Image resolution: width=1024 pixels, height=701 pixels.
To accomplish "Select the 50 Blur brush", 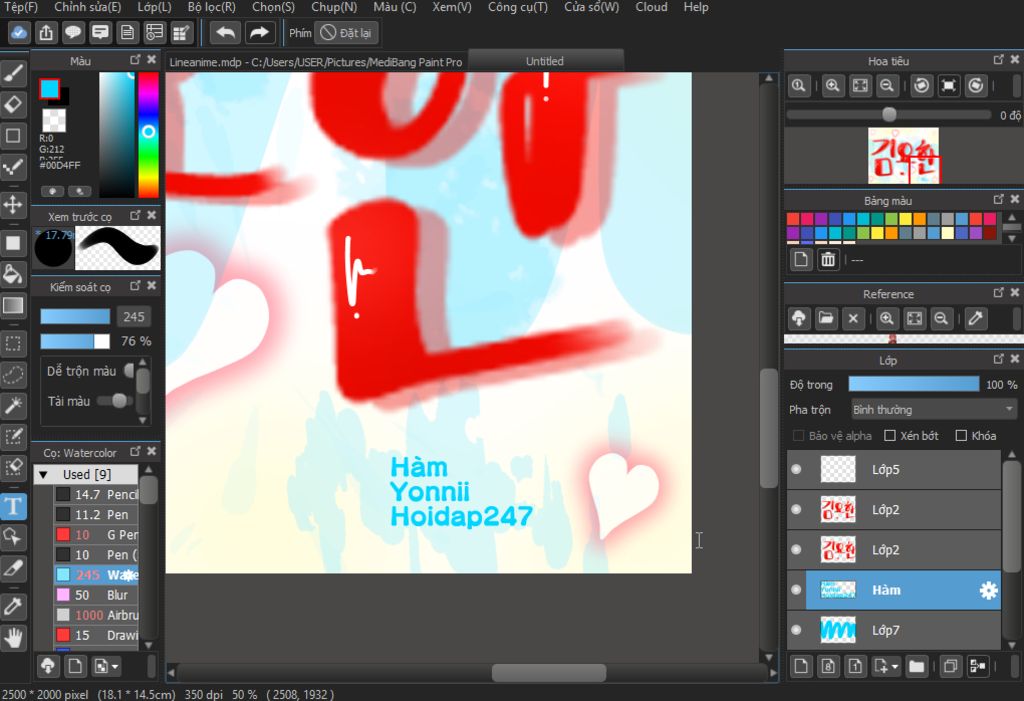I will (96, 595).
